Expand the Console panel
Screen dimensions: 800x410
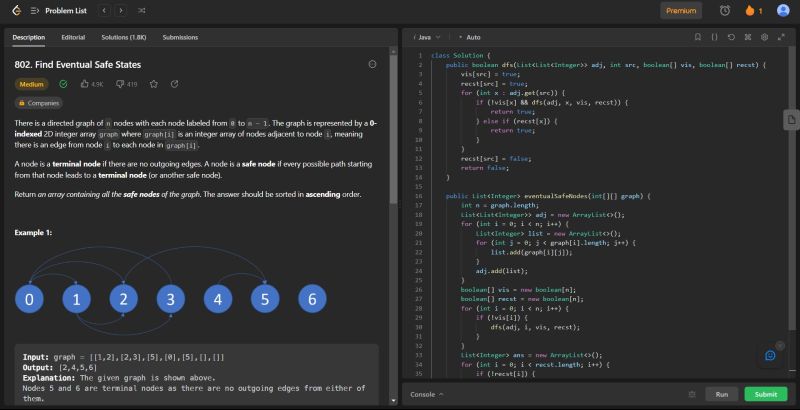click(427, 394)
